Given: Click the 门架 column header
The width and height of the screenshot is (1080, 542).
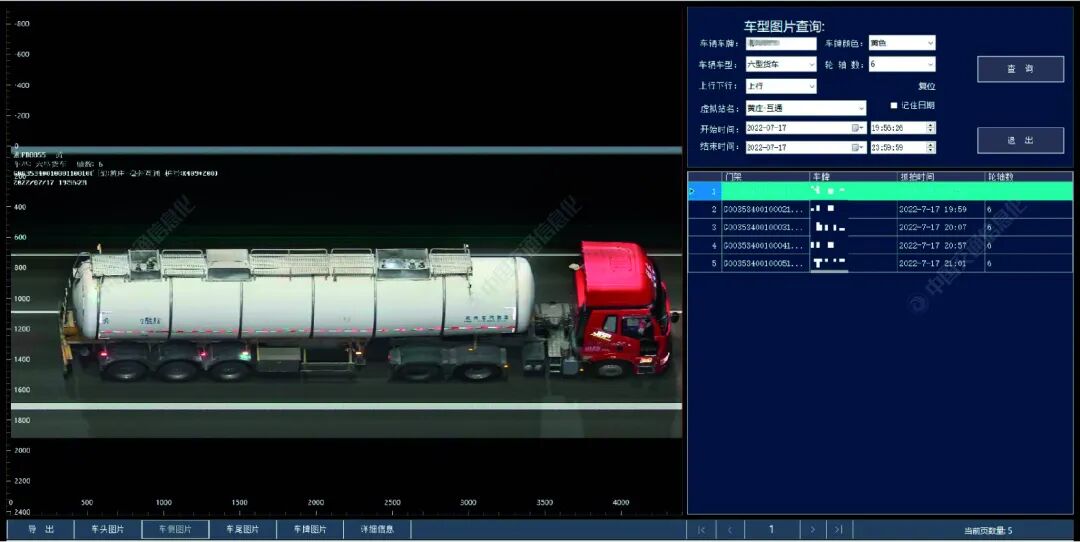Looking at the screenshot, I should 765,177.
